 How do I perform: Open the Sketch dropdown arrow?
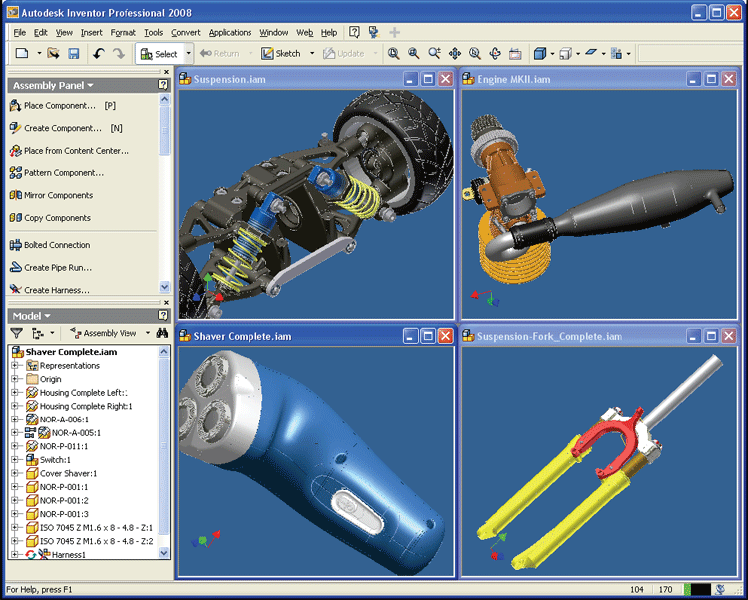tap(312, 53)
